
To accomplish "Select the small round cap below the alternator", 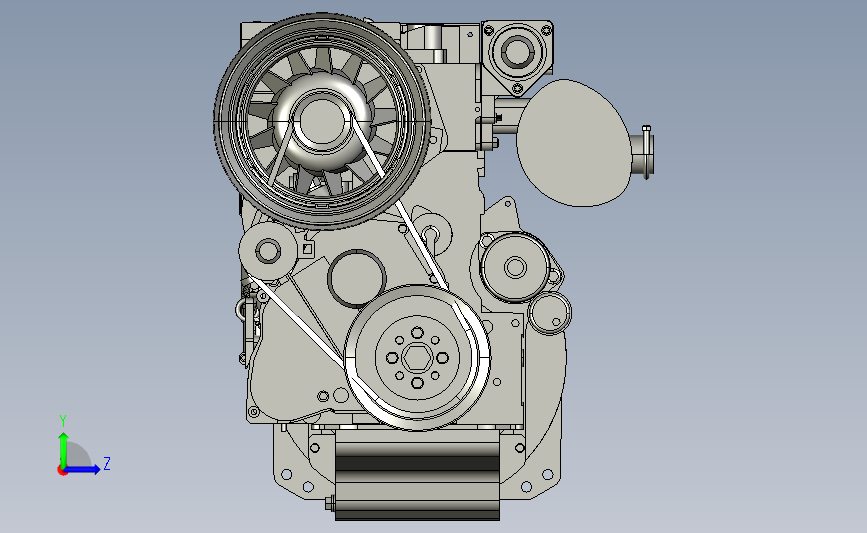I will pyautogui.click(x=550, y=313).
